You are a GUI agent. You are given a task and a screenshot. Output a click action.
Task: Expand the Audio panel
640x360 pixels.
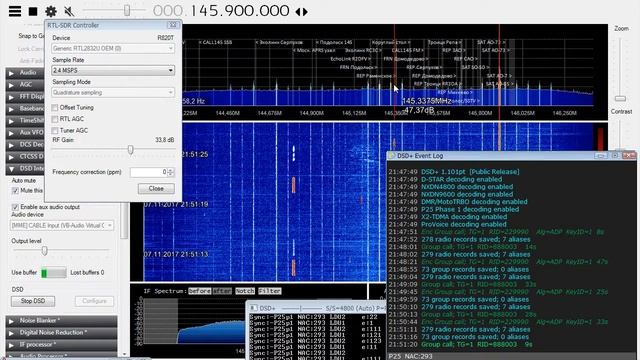point(25,73)
